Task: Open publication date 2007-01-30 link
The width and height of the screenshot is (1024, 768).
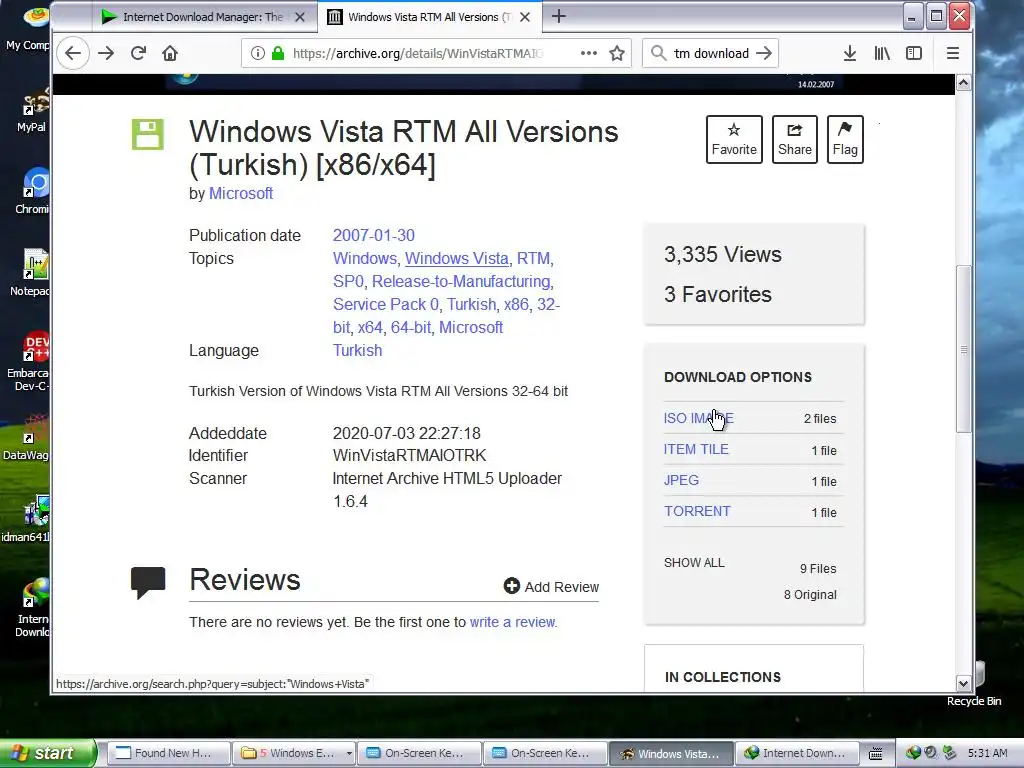Action: point(374,235)
